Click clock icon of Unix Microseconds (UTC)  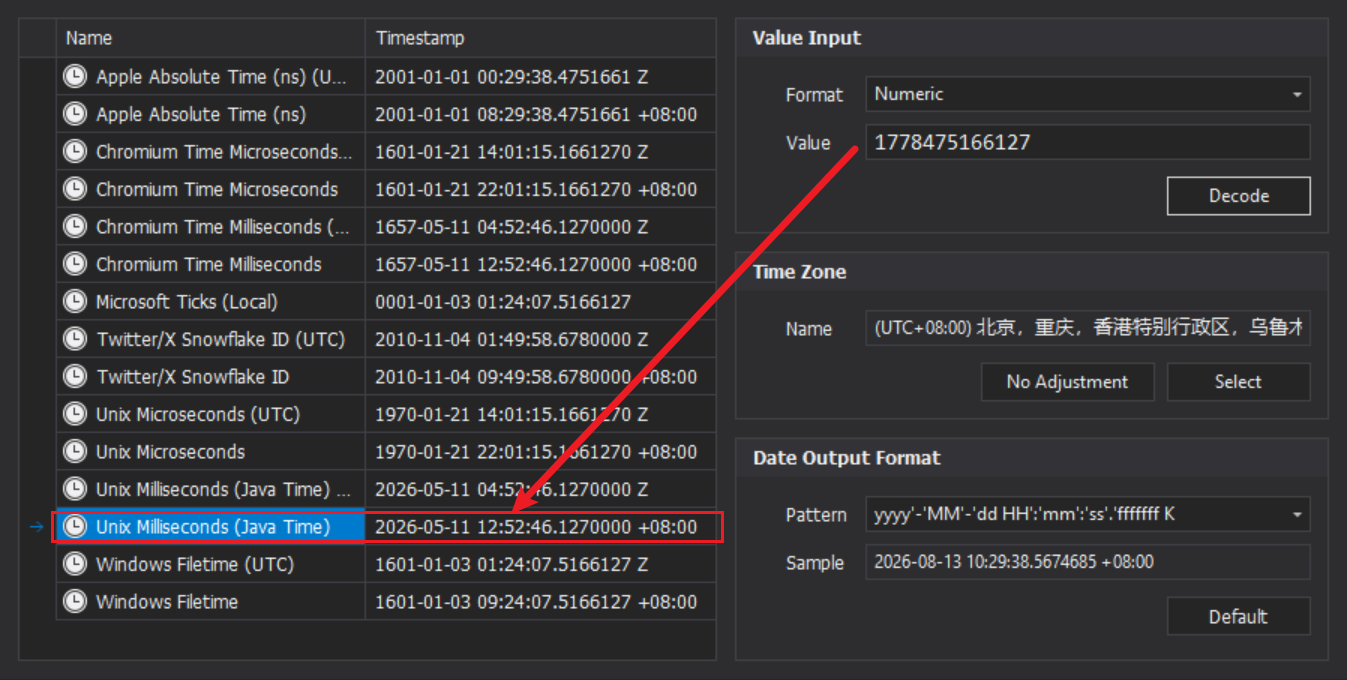coord(75,414)
